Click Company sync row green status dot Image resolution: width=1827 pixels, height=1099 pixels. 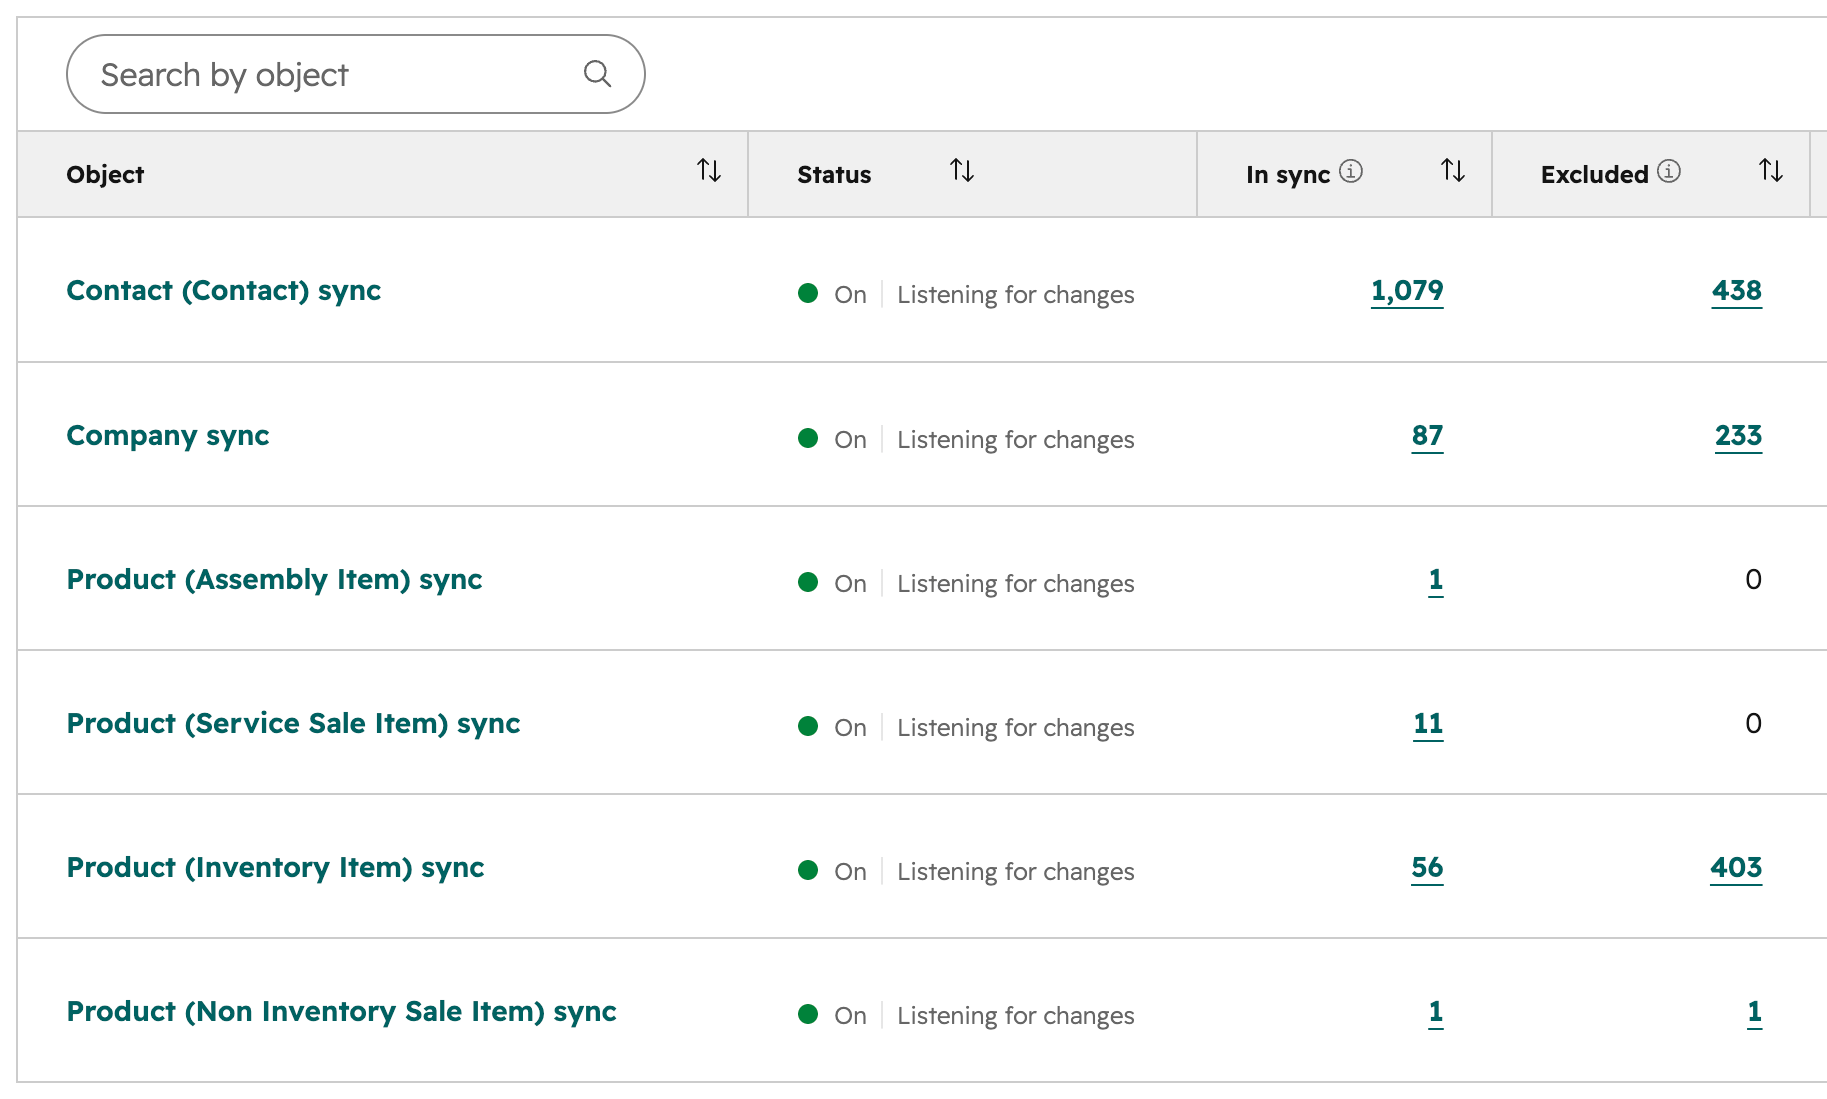pyautogui.click(x=808, y=438)
